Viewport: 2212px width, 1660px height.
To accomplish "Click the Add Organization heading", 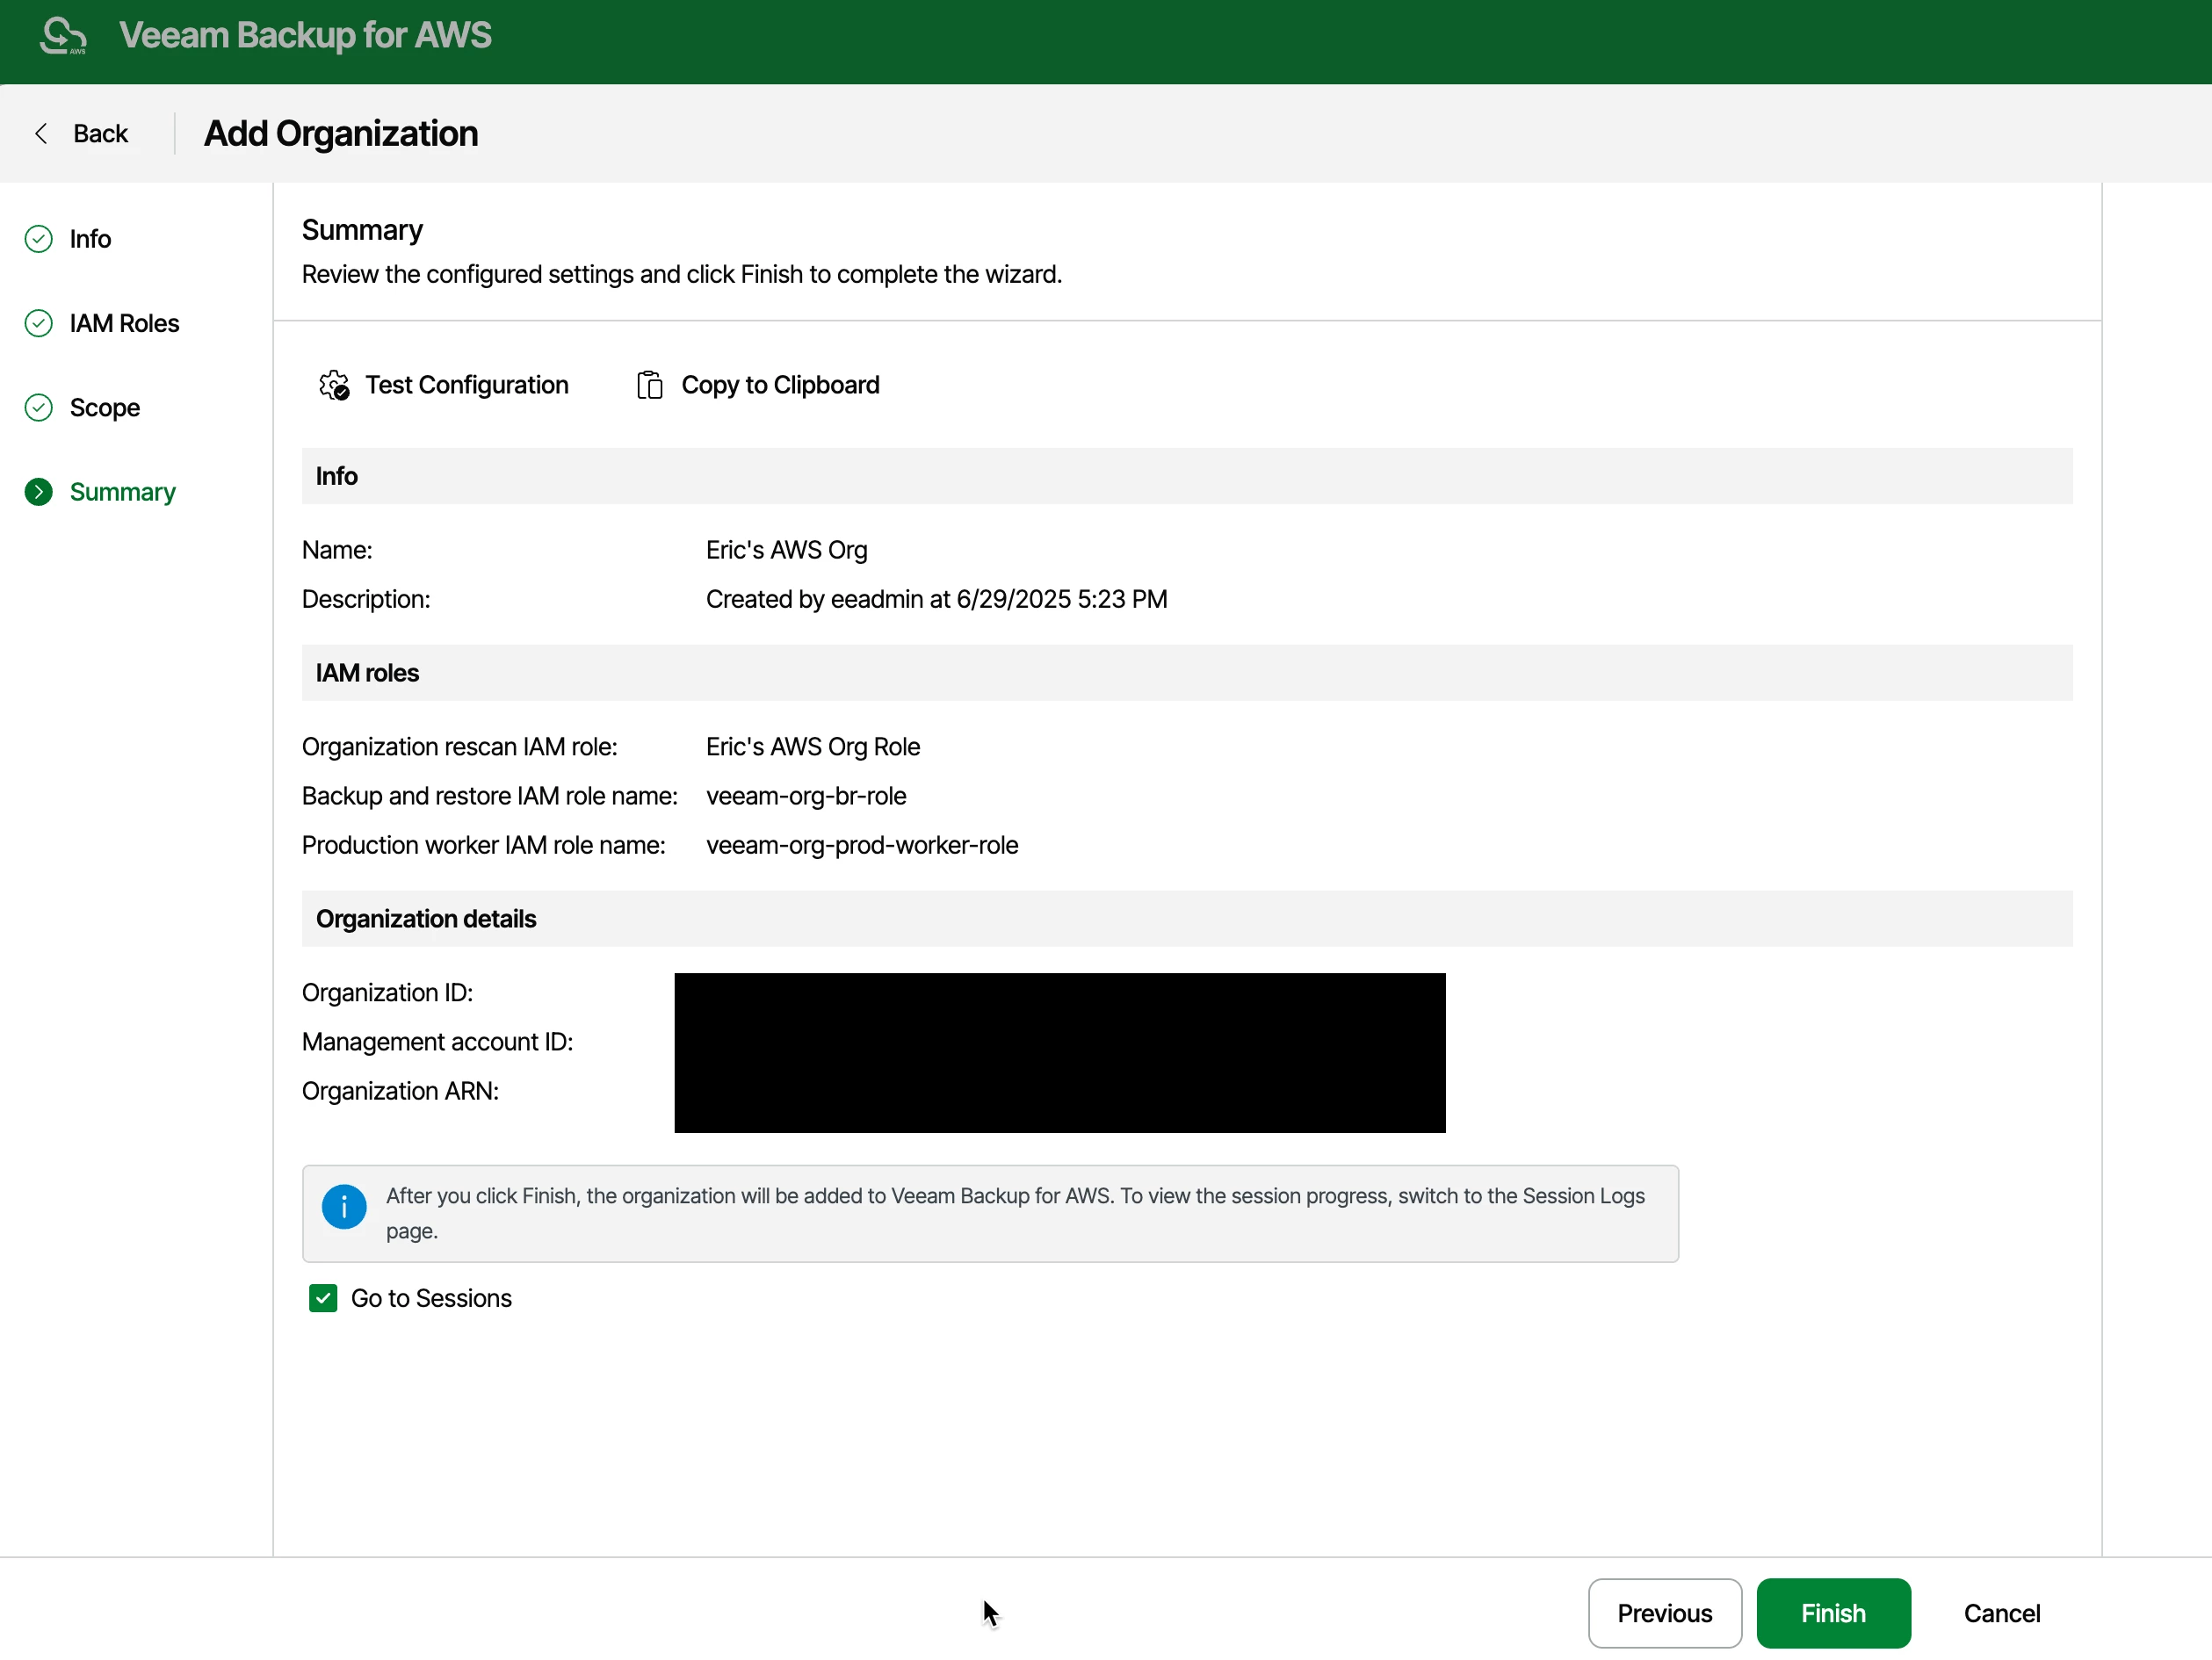I will [x=341, y=133].
